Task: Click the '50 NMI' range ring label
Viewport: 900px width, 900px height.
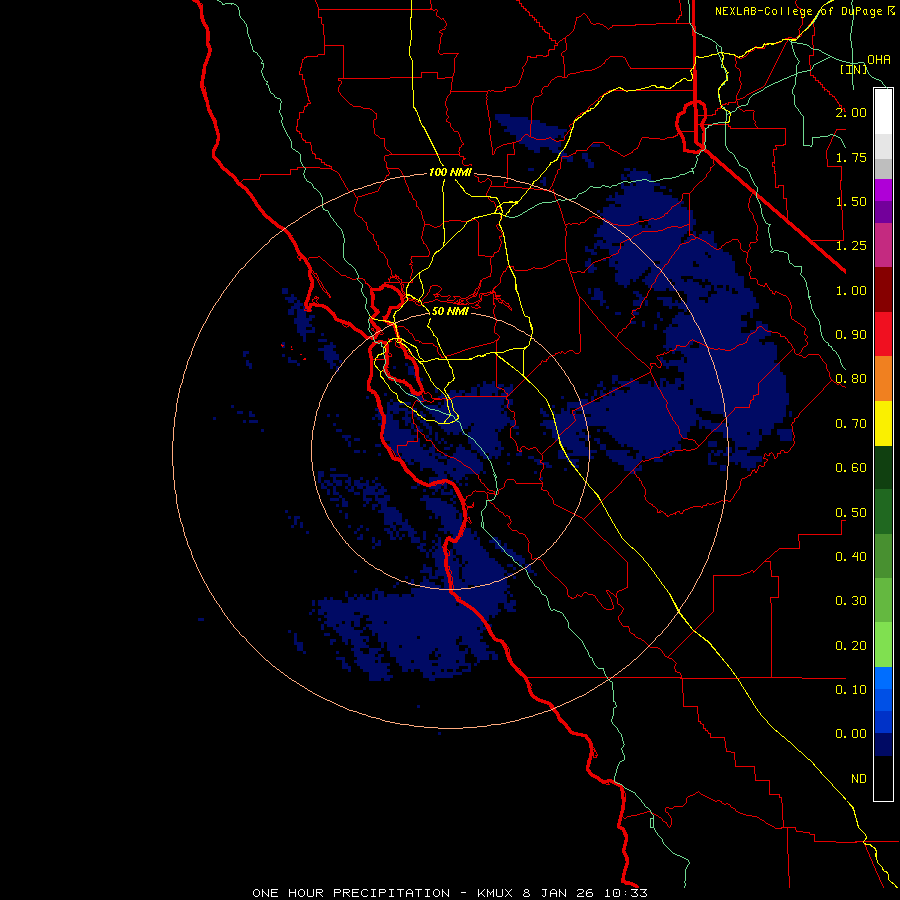Action: 450,311
